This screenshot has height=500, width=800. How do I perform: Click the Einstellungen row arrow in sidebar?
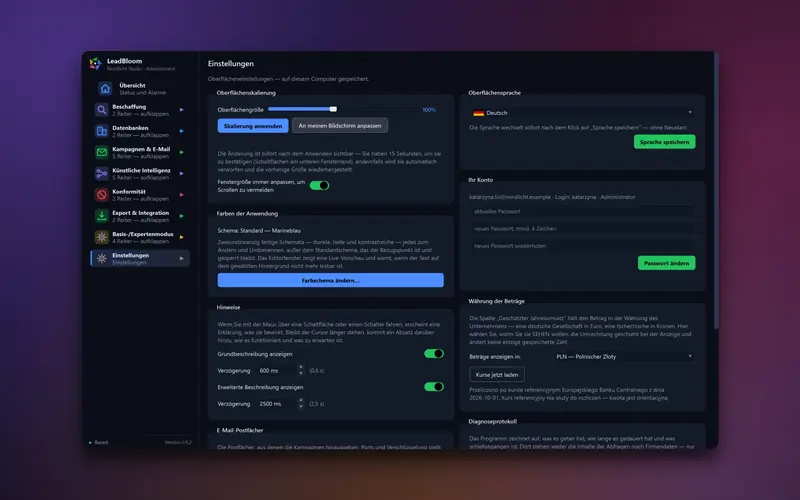(182, 259)
